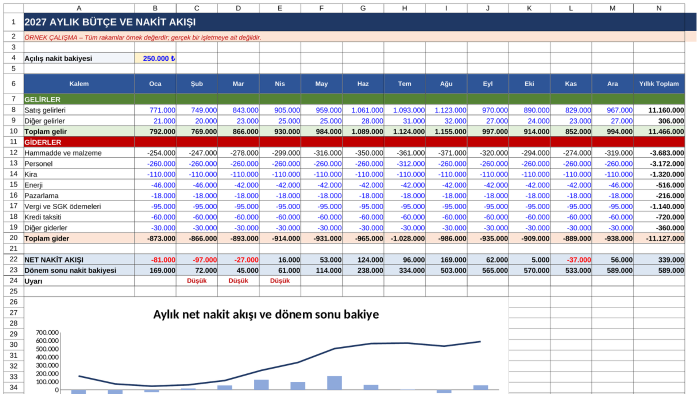The image size is (700, 394).
Task: Select the 'Oca' month header cell
Action: (155, 83)
